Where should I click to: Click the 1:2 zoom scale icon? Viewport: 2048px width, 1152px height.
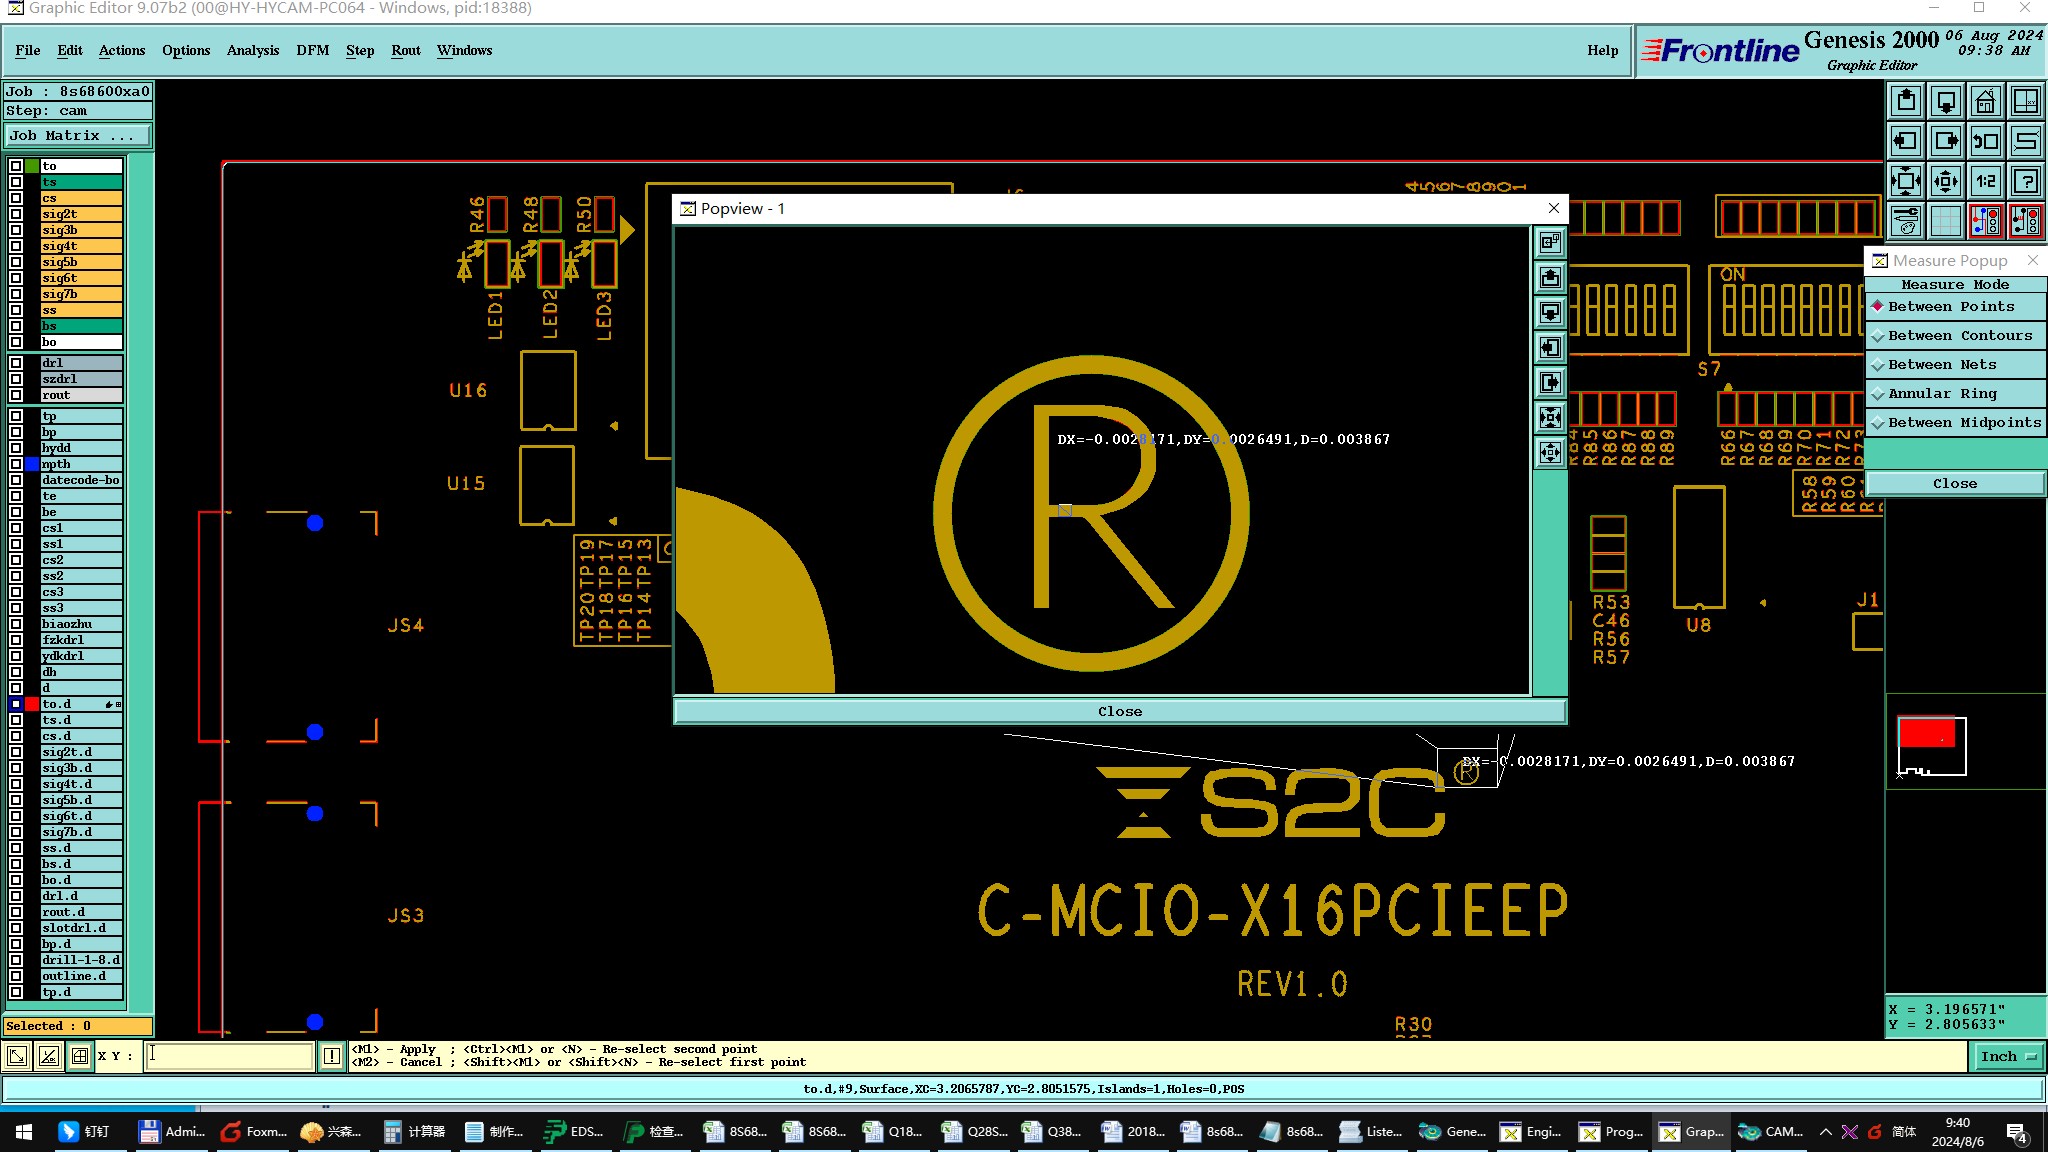pyautogui.click(x=1985, y=181)
